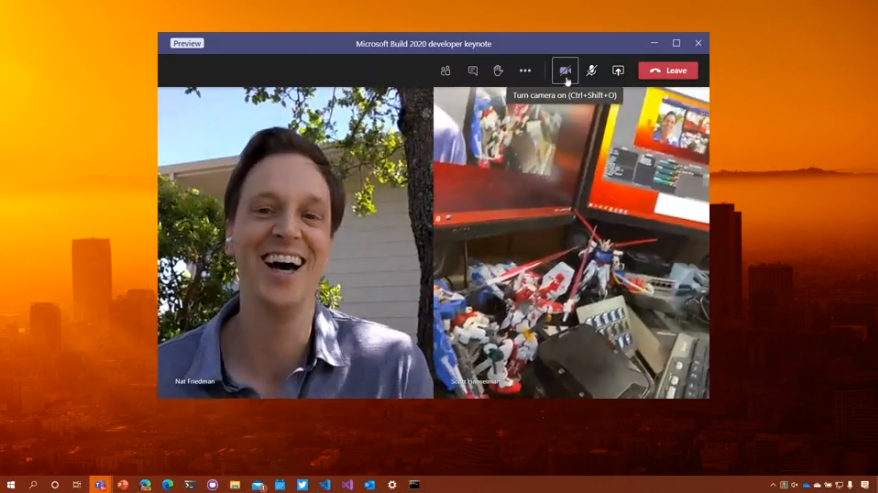This screenshot has height=493, width=878.
Task: Open the Windows Start menu
Action: point(11,485)
